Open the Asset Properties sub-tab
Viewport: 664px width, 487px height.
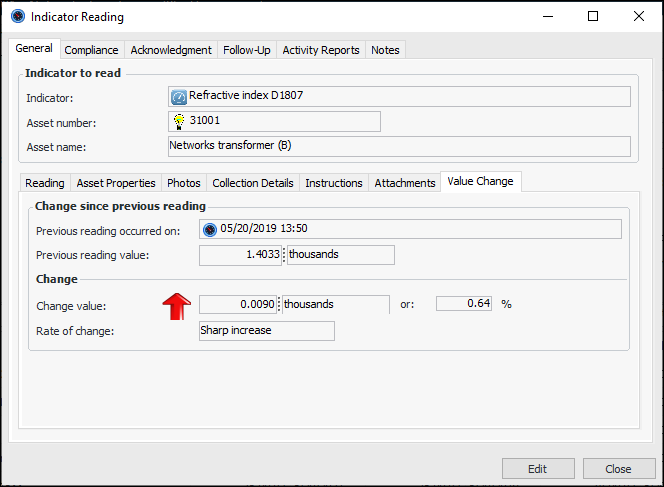tap(116, 183)
